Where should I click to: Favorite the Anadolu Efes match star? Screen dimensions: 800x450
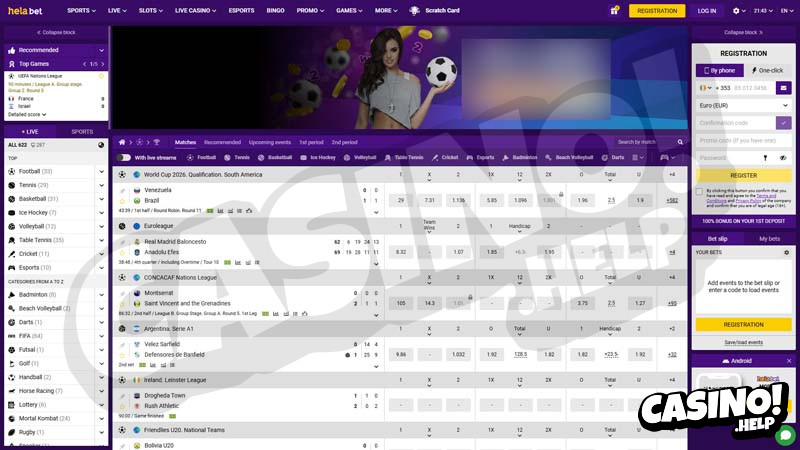coord(122,253)
